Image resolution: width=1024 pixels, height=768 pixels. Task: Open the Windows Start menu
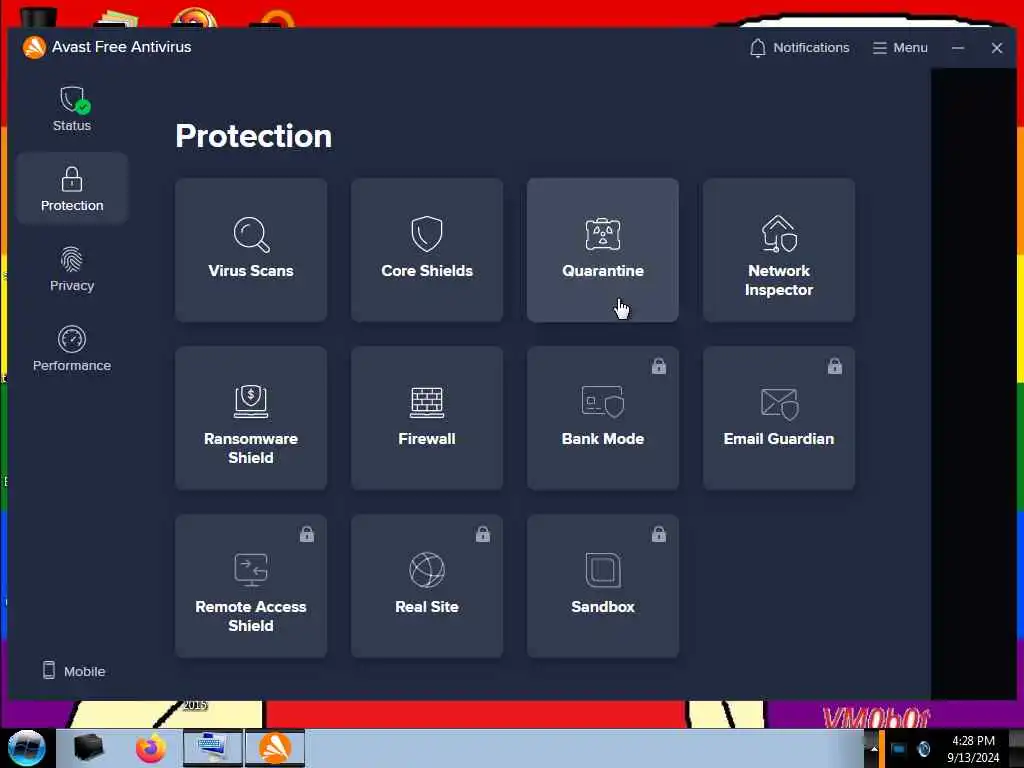[x=27, y=748]
